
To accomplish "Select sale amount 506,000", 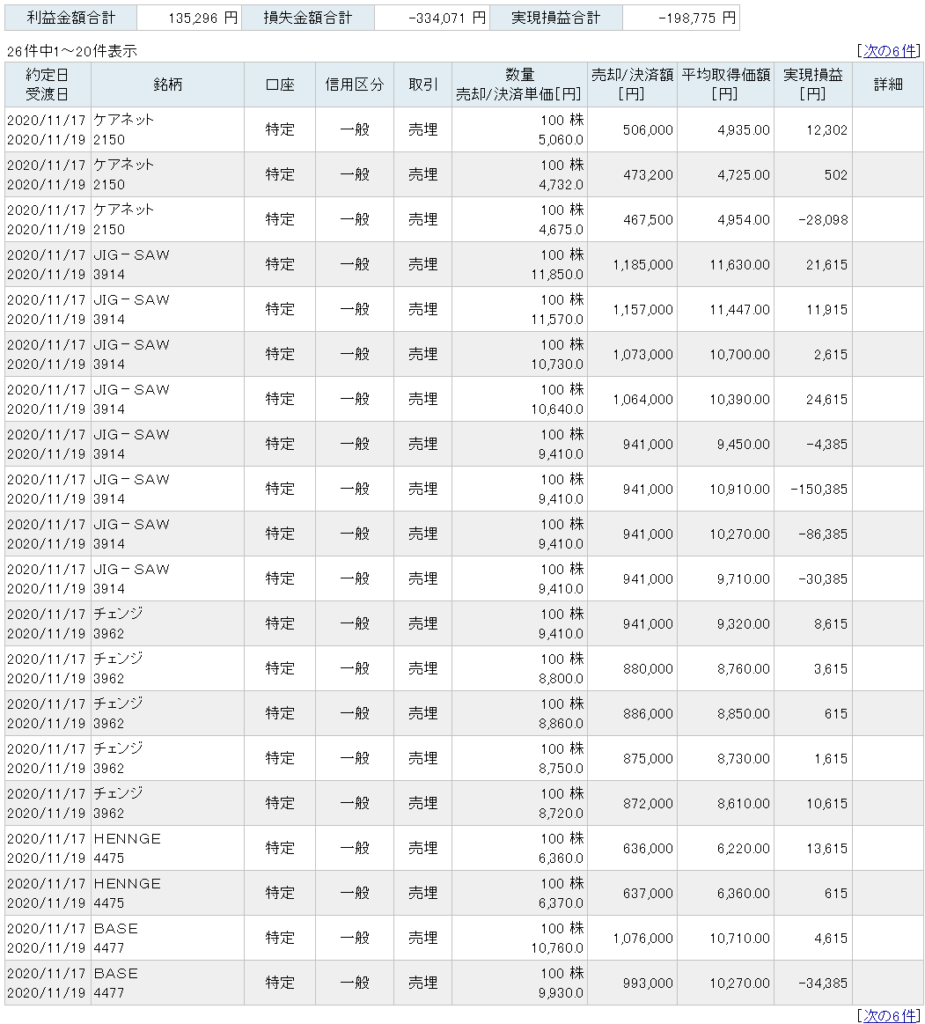I will (647, 130).
